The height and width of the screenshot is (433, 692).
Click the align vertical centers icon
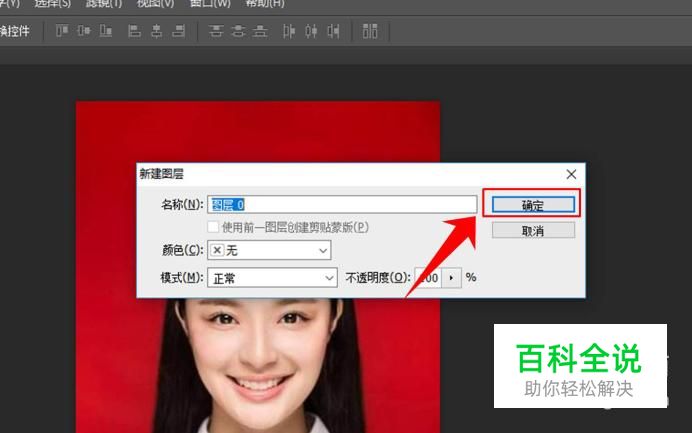tap(84, 31)
